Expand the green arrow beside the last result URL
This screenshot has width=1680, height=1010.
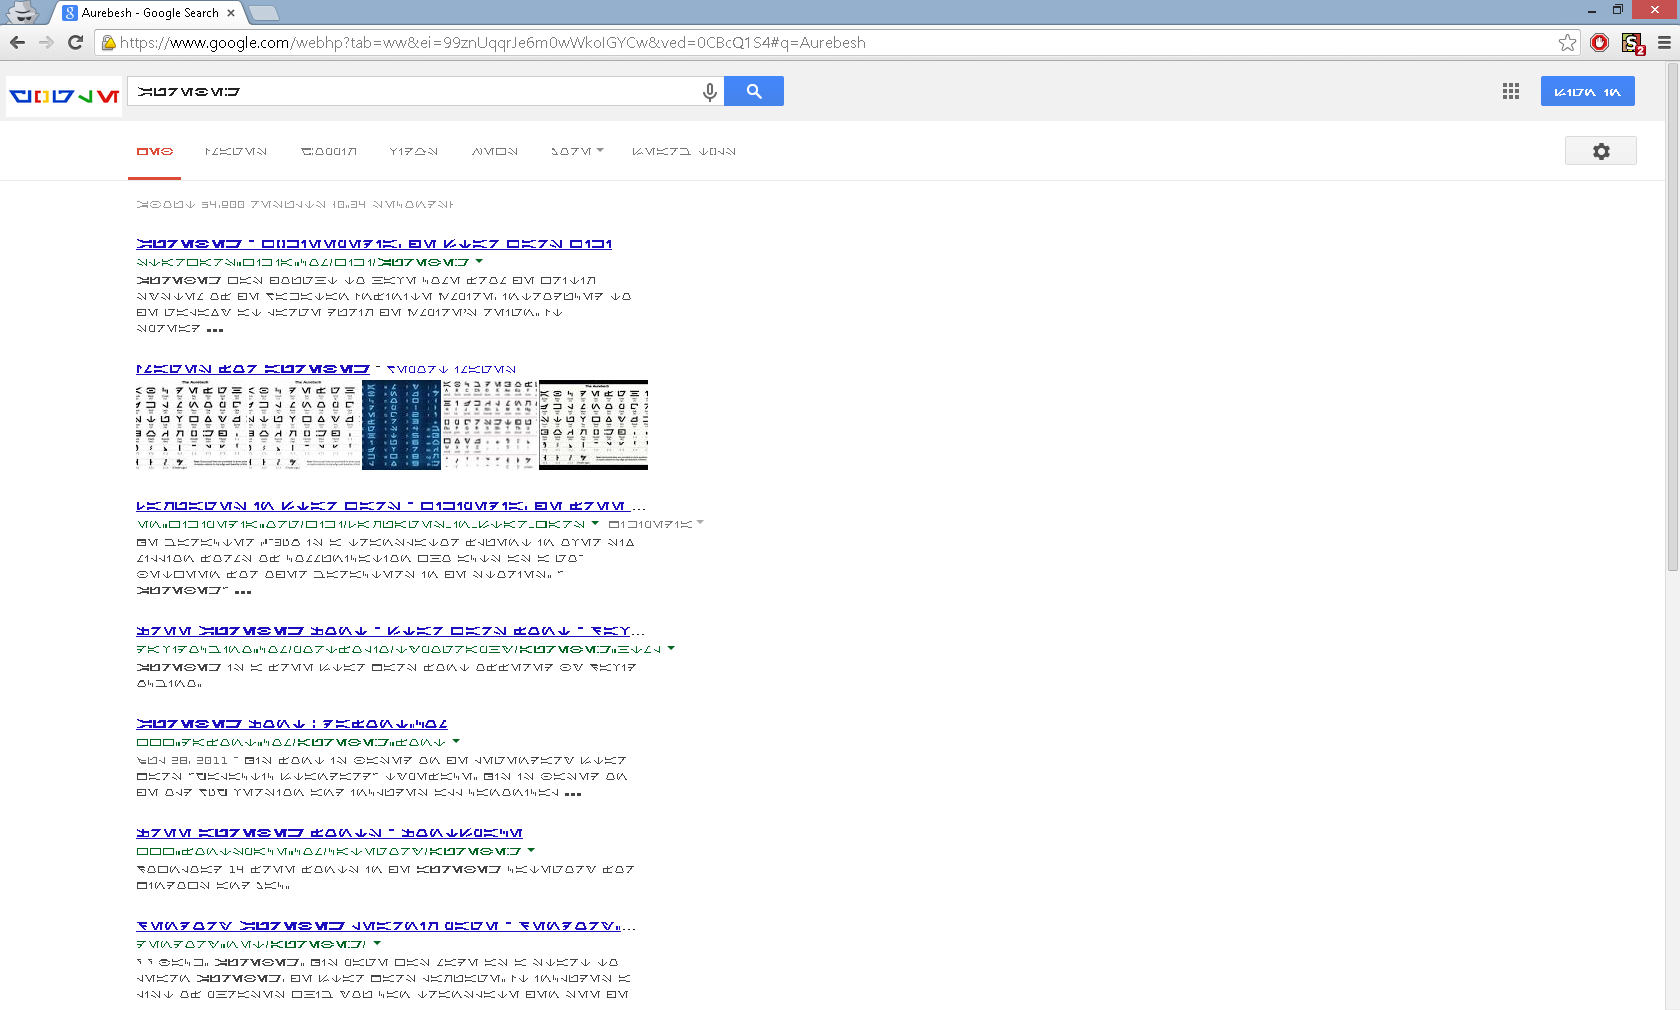[377, 944]
